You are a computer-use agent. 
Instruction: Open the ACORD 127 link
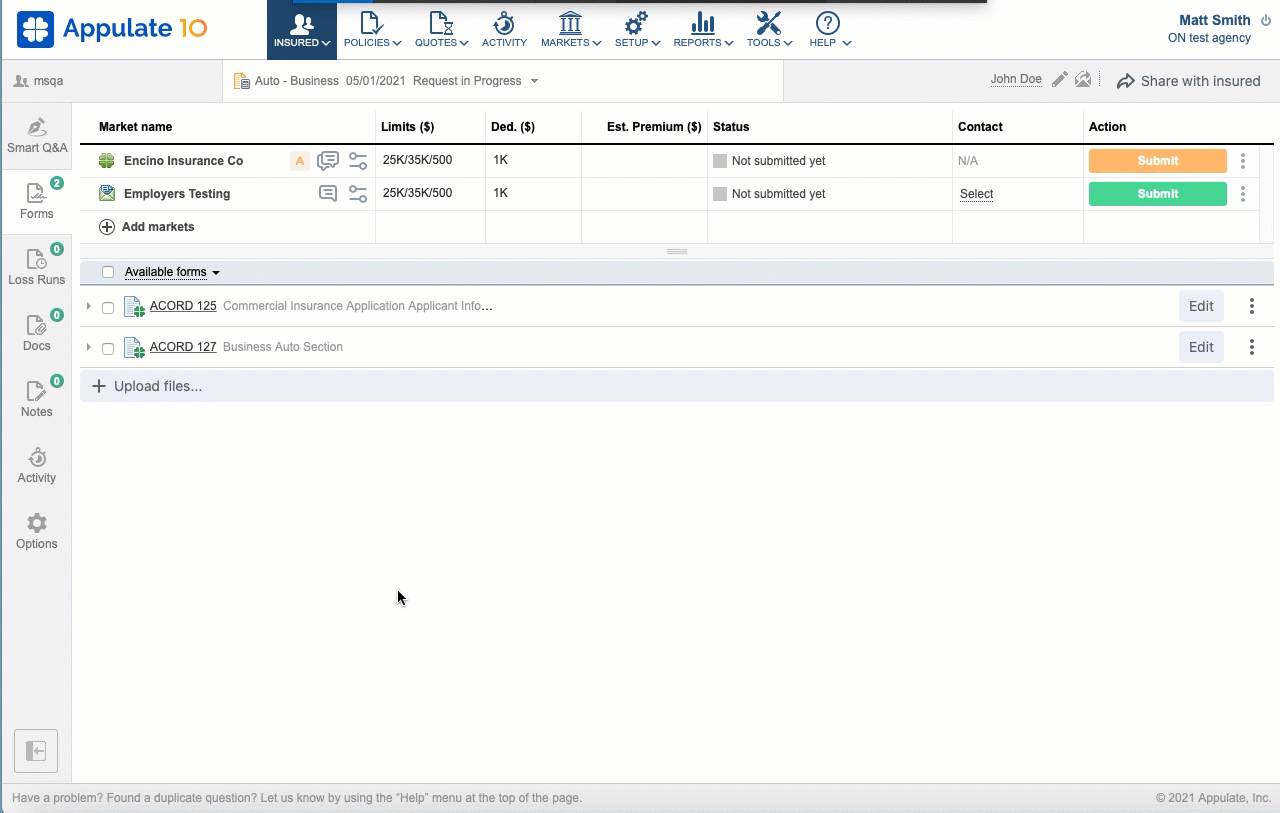[x=183, y=347]
